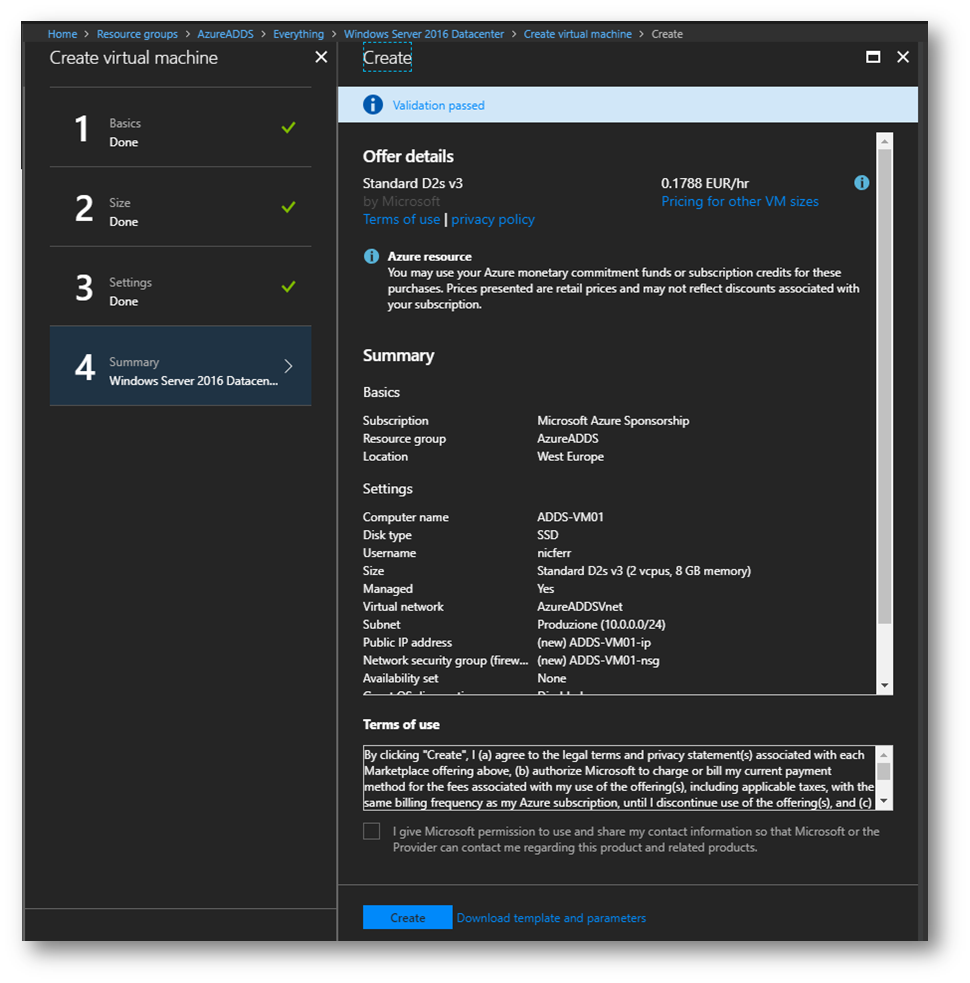Open Everything breadcrumb link
The height and width of the screenshot is (983, 970).
pos(298,34)
